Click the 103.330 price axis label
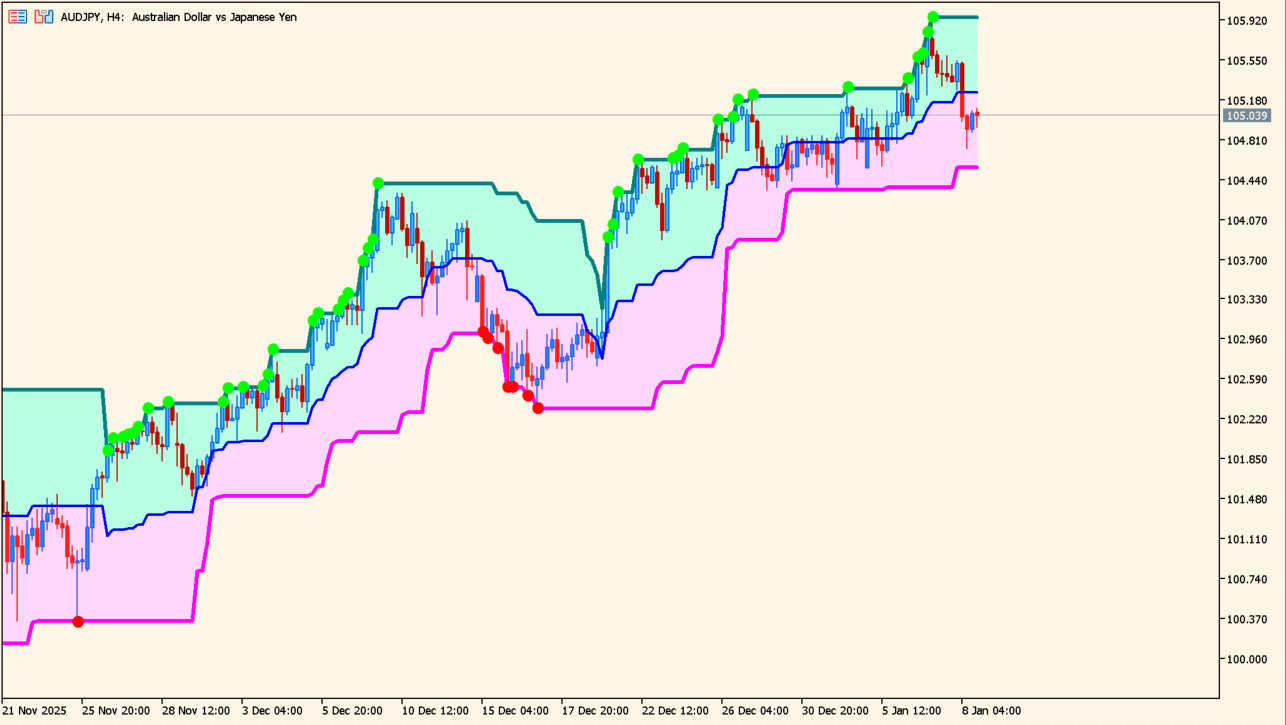 pos(1247,300)
